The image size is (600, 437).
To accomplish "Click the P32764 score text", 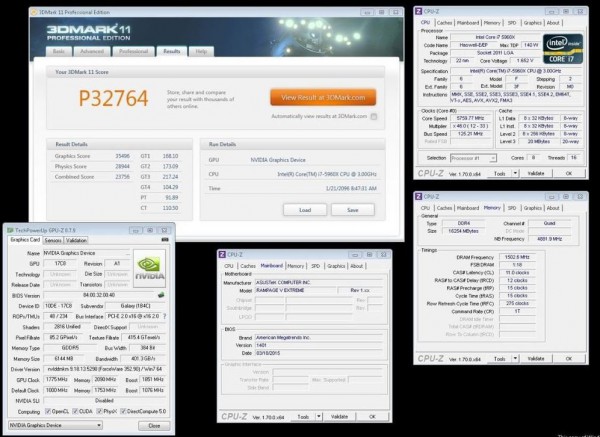I will pos(113,98).
